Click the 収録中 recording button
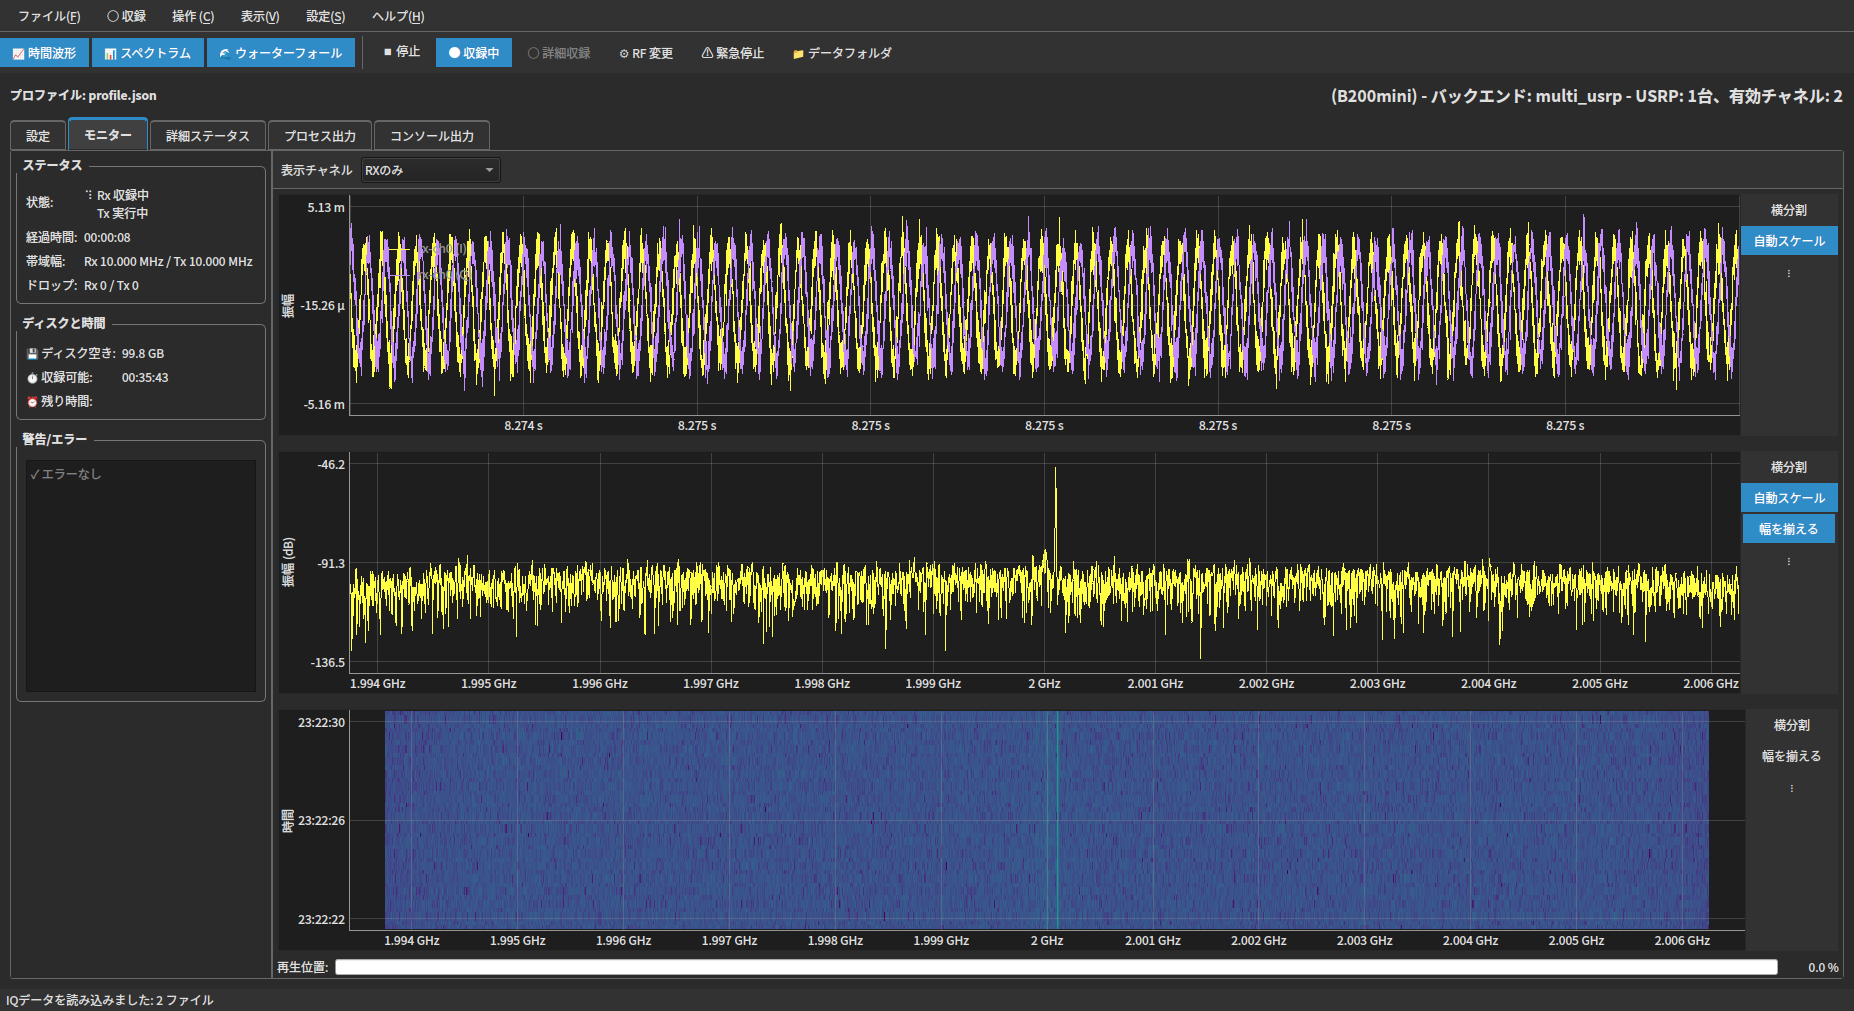The image size is (1854, 1011). (x=474, y=53)
